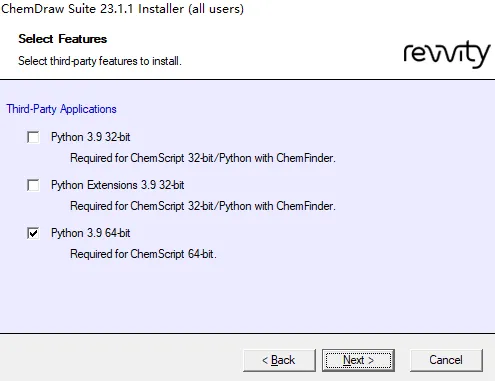
Task: Click the 'Python Extensions 3.9 32-bit' label
Action: click(x=117, y=185)
